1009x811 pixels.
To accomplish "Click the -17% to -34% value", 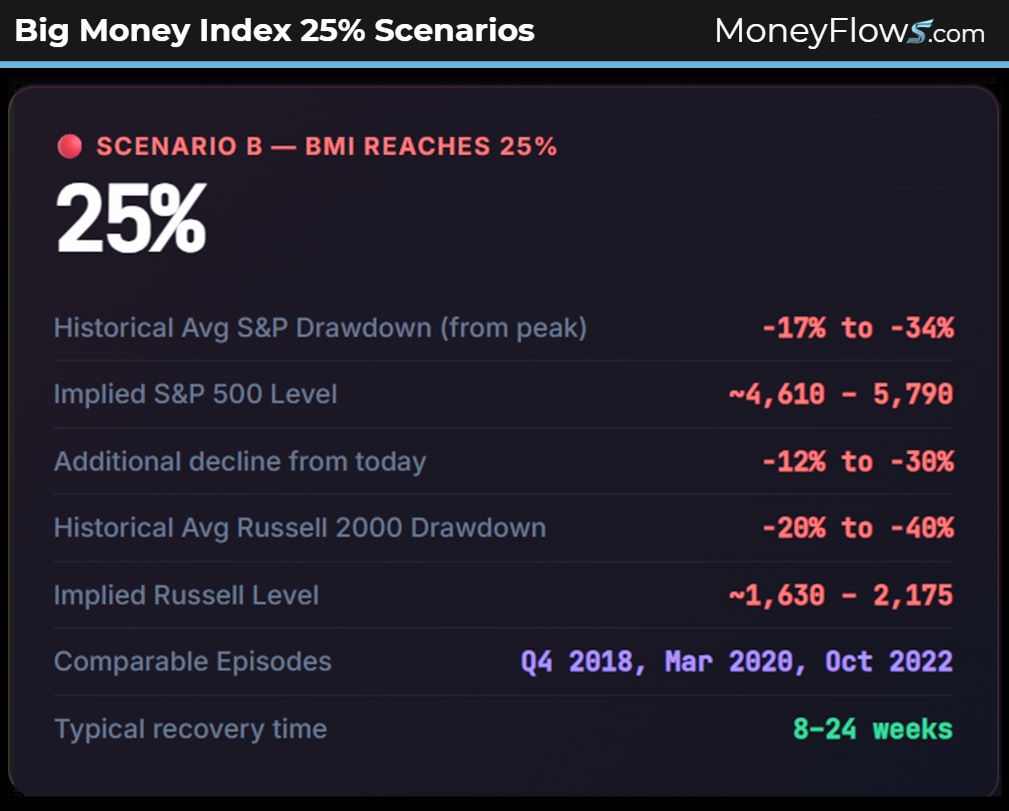I will (857, 327).
